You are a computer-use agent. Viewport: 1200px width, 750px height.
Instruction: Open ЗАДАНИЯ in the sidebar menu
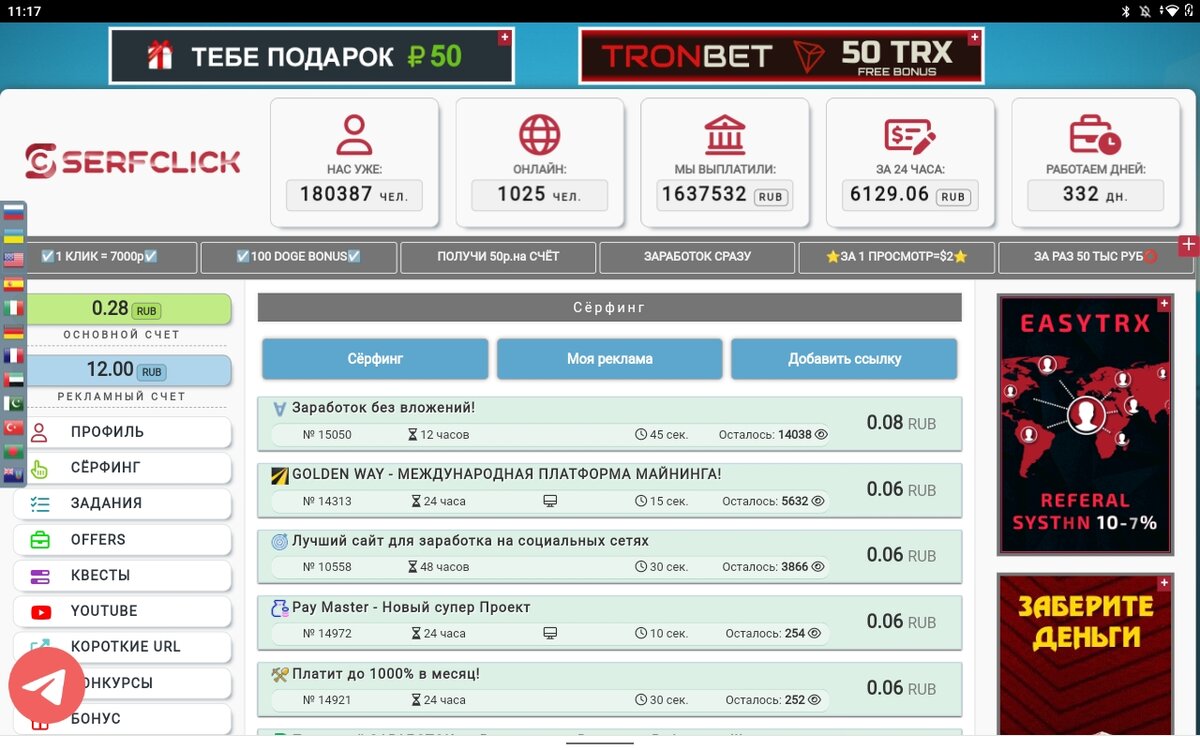(122, 504)
